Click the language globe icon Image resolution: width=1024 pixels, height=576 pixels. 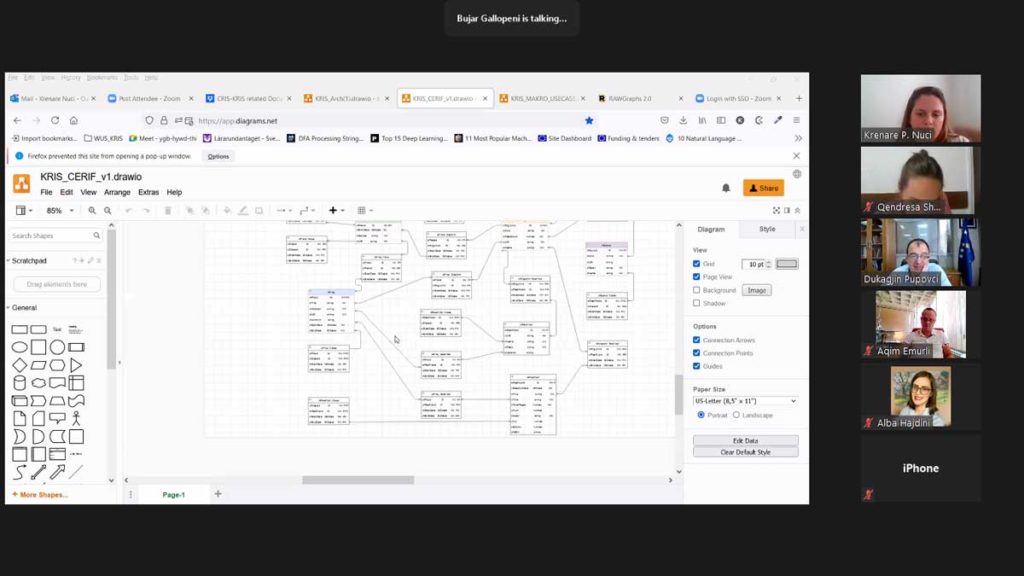[797, 174]
